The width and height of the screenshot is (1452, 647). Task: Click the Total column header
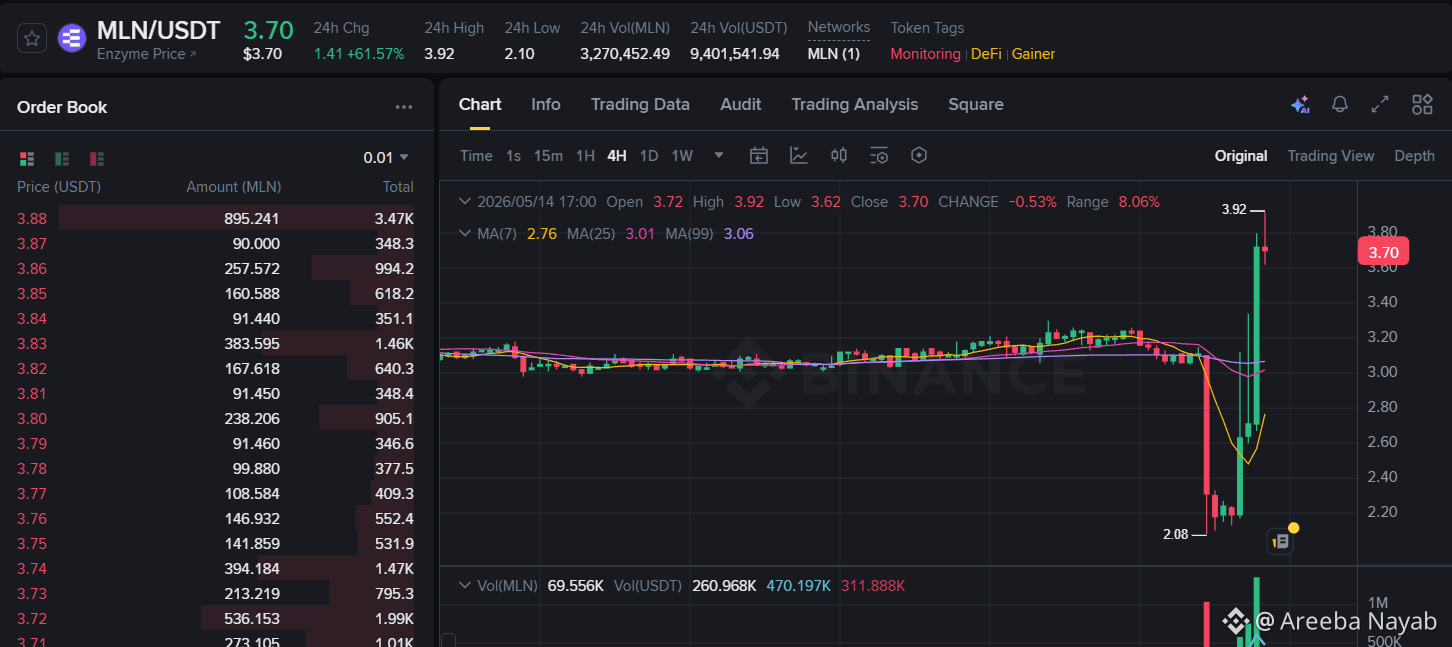[398, 187]
